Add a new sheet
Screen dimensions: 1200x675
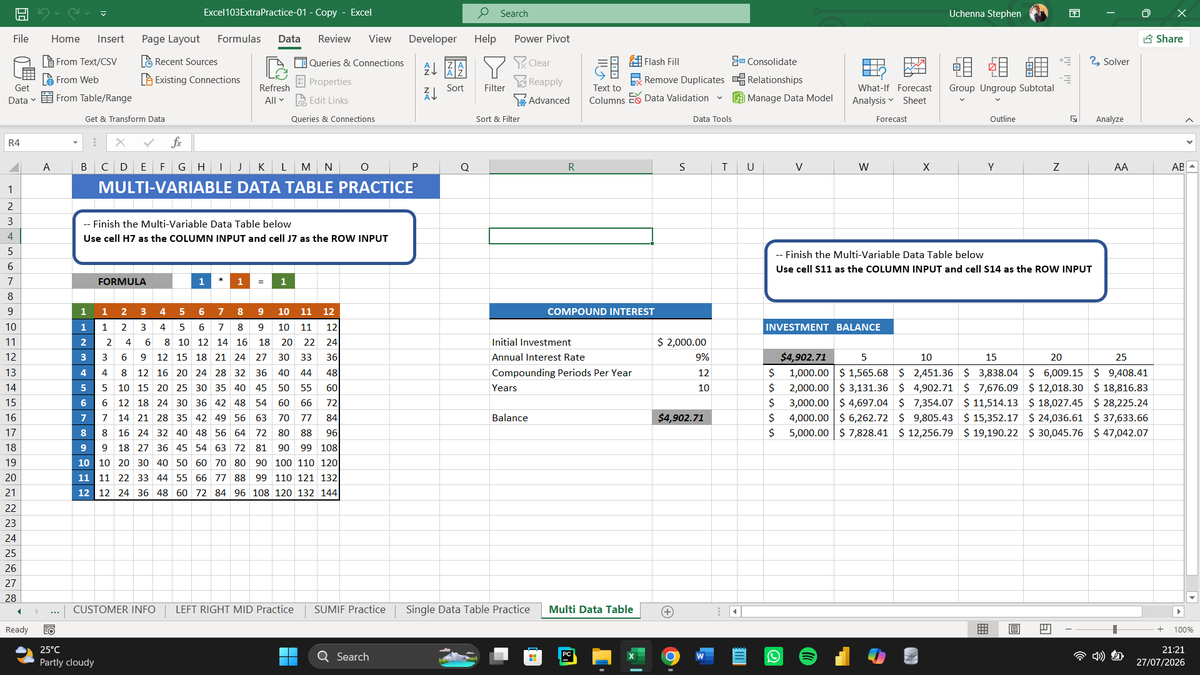667,610
